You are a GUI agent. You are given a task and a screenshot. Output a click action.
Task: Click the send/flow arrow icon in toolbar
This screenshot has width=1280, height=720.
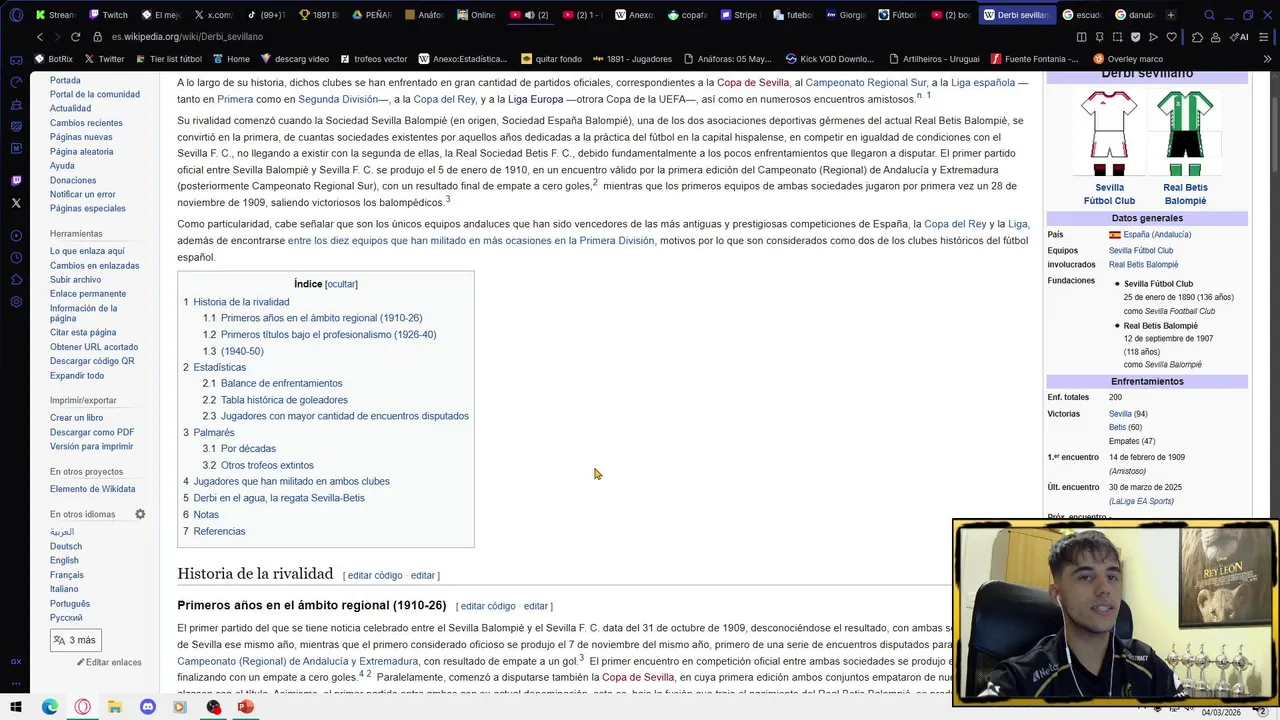click(1153, 37)
